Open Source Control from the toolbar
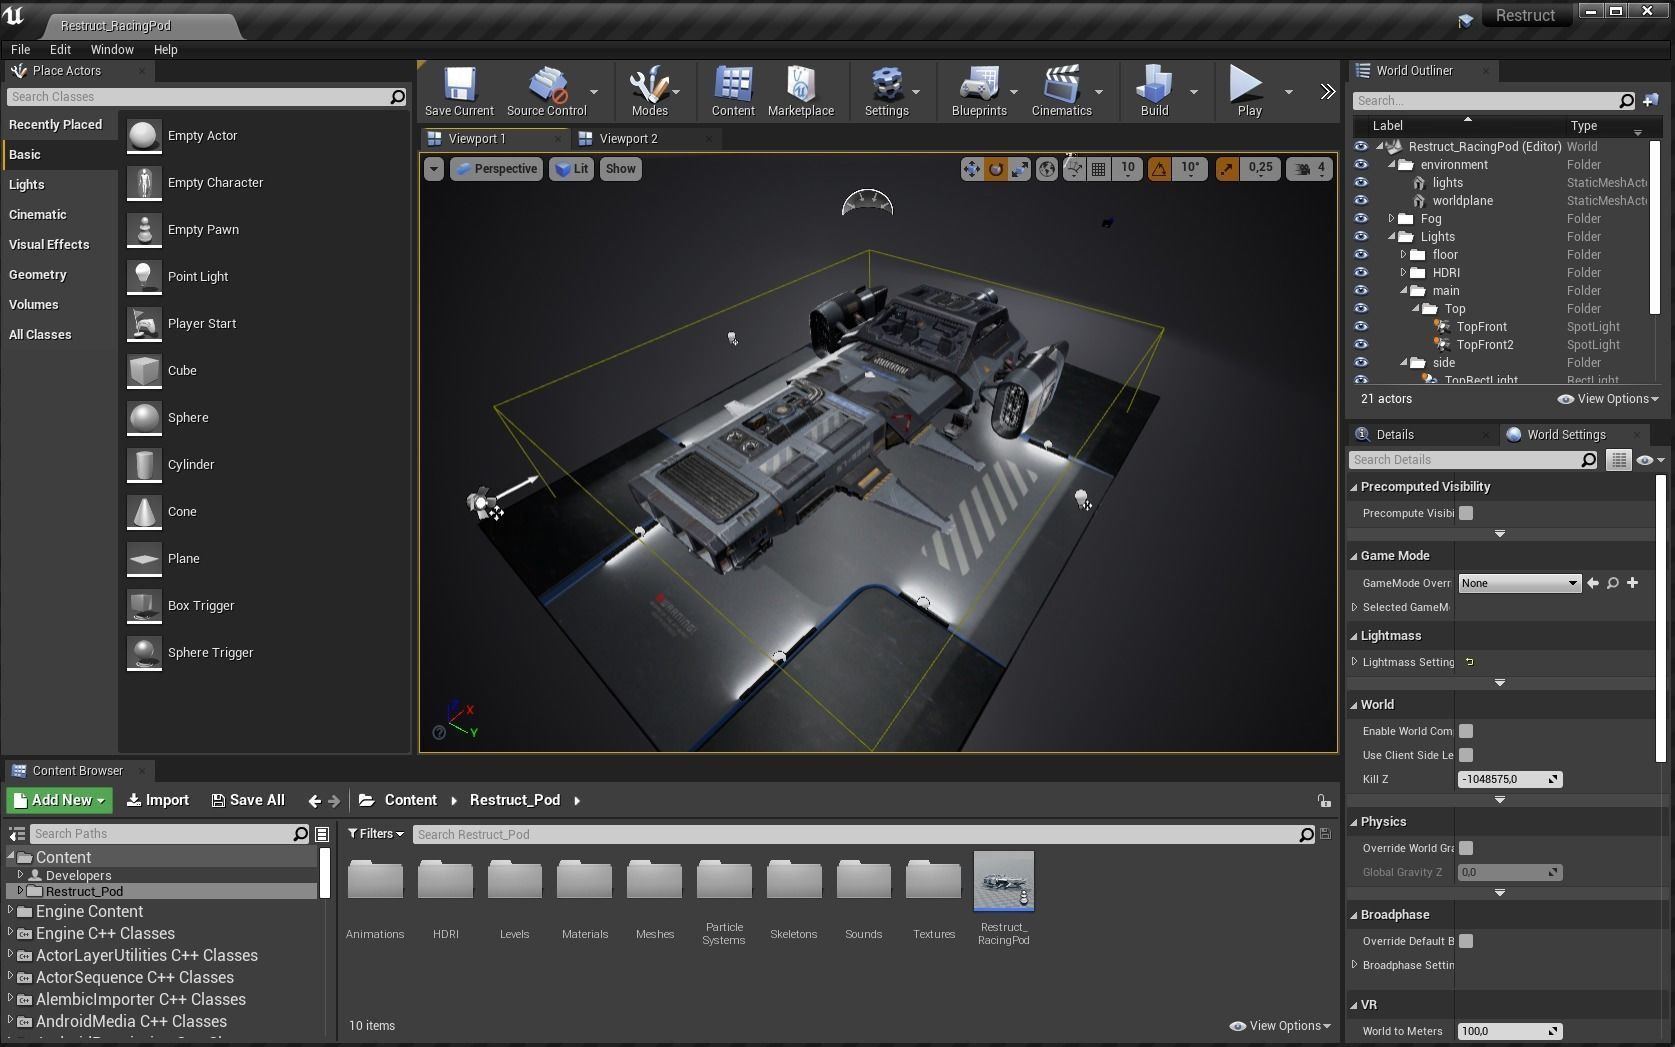1675x1047 pixels. coord(546,91)
